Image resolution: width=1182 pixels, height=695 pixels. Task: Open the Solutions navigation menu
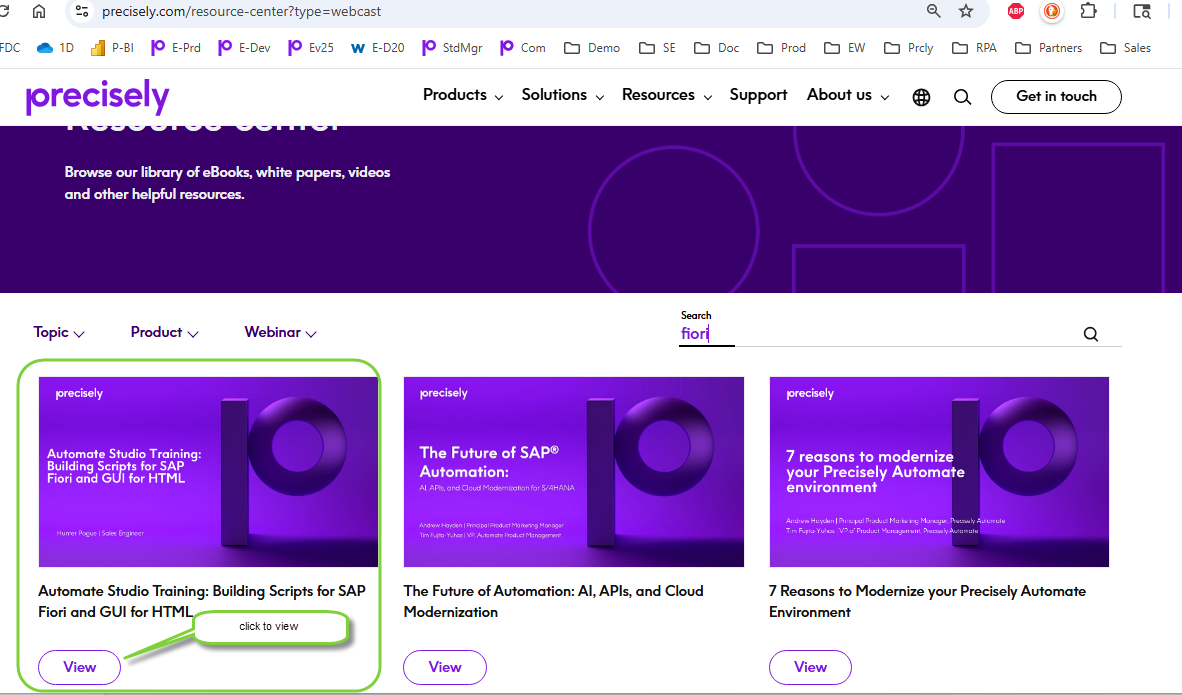563,95
